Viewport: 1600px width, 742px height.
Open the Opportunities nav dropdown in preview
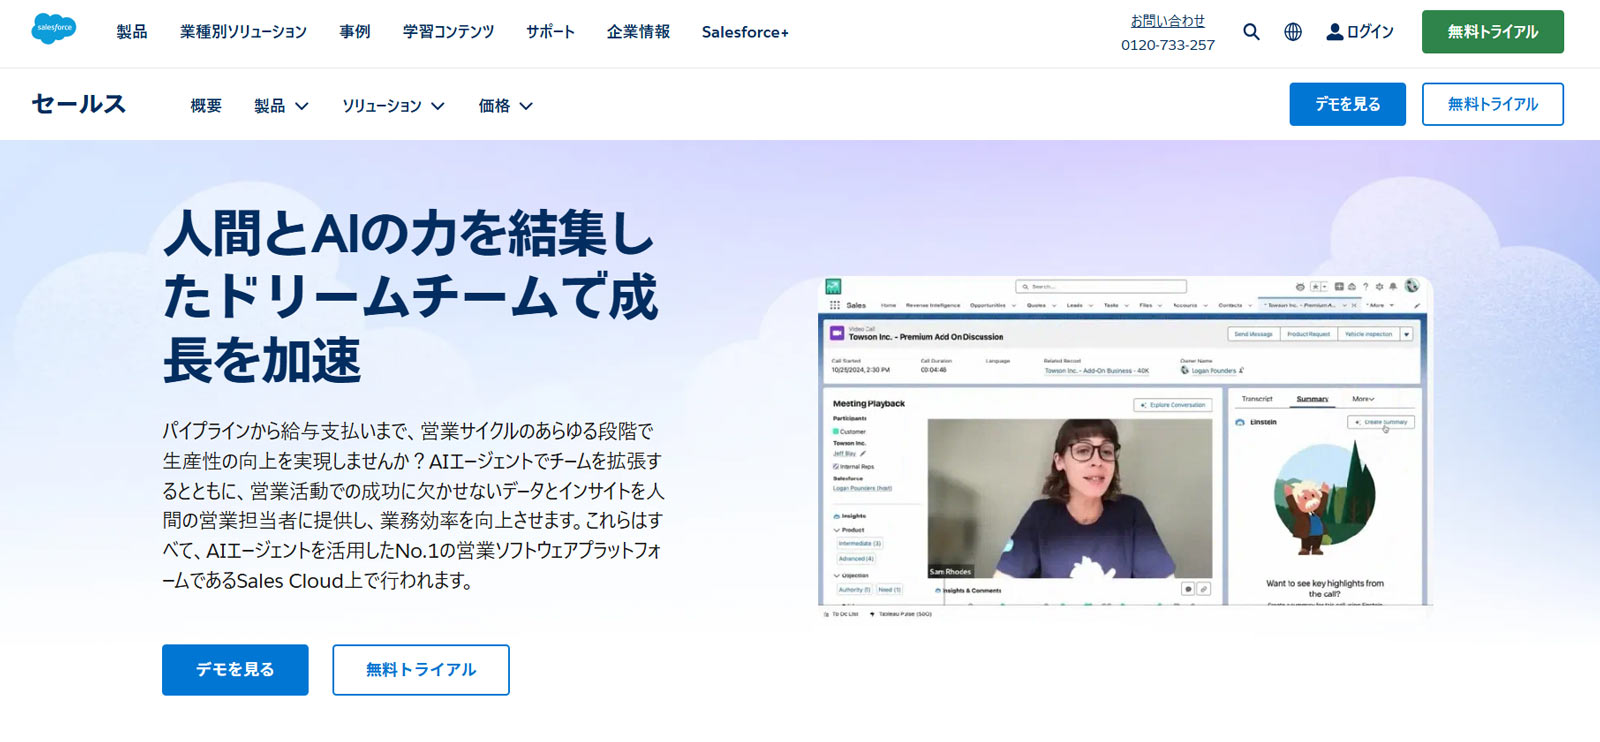click(1014, 305)
